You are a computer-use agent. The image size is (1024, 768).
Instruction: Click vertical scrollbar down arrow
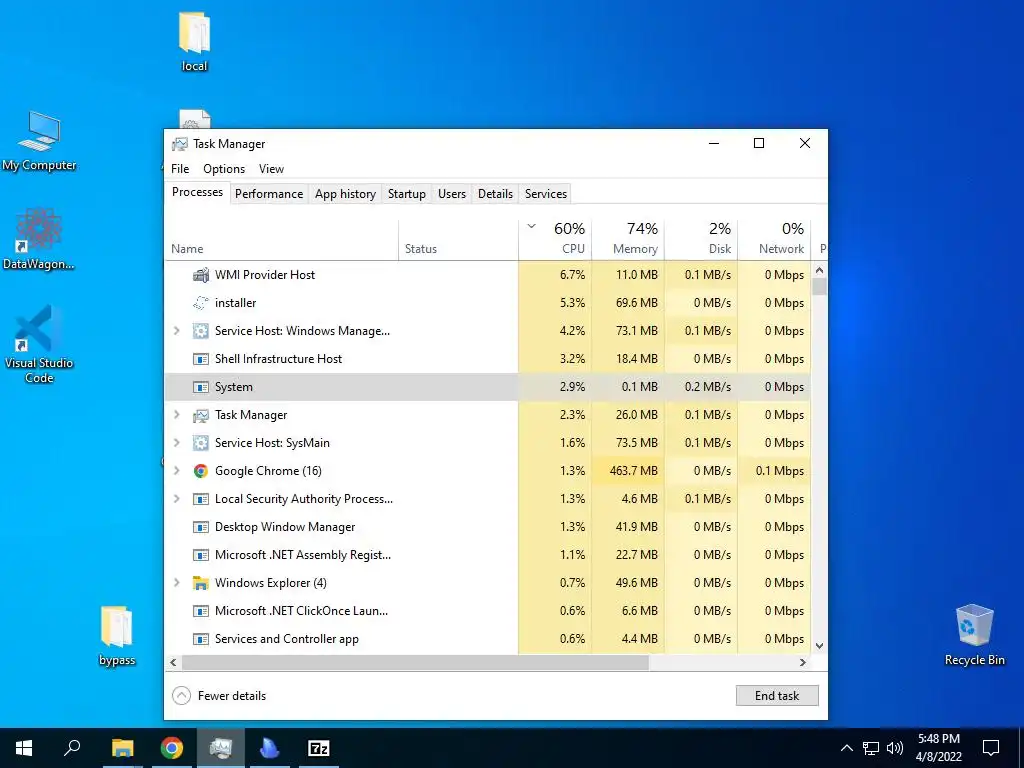coord(820,646)
